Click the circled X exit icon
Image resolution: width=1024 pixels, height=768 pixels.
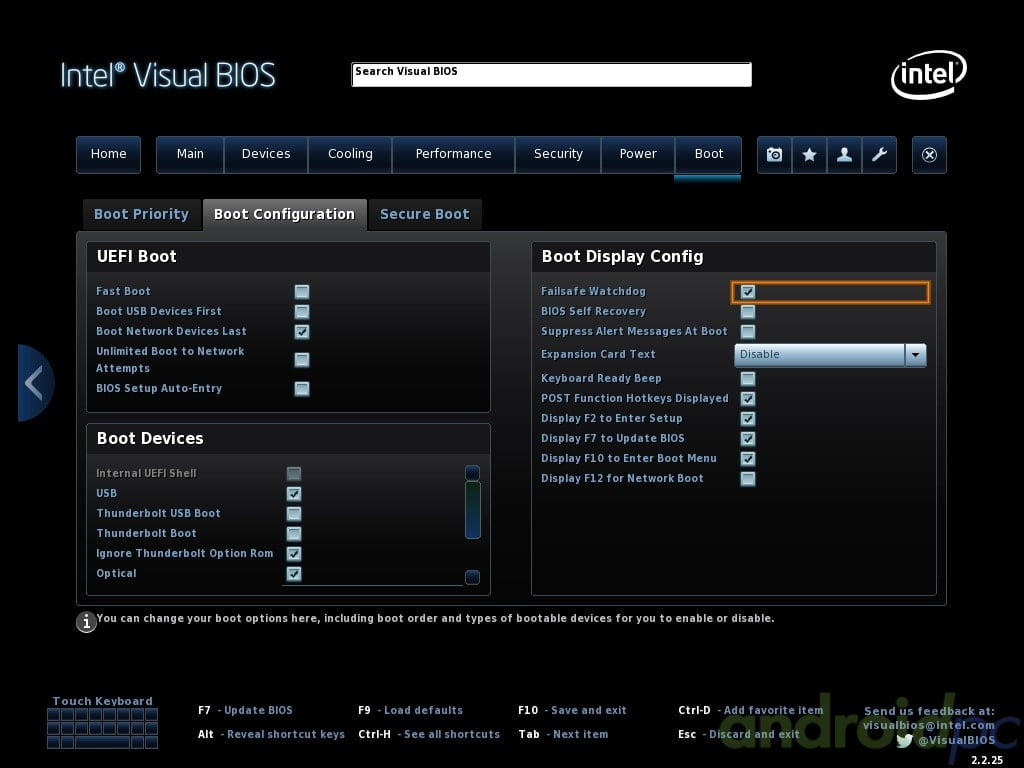coord(929,155)
